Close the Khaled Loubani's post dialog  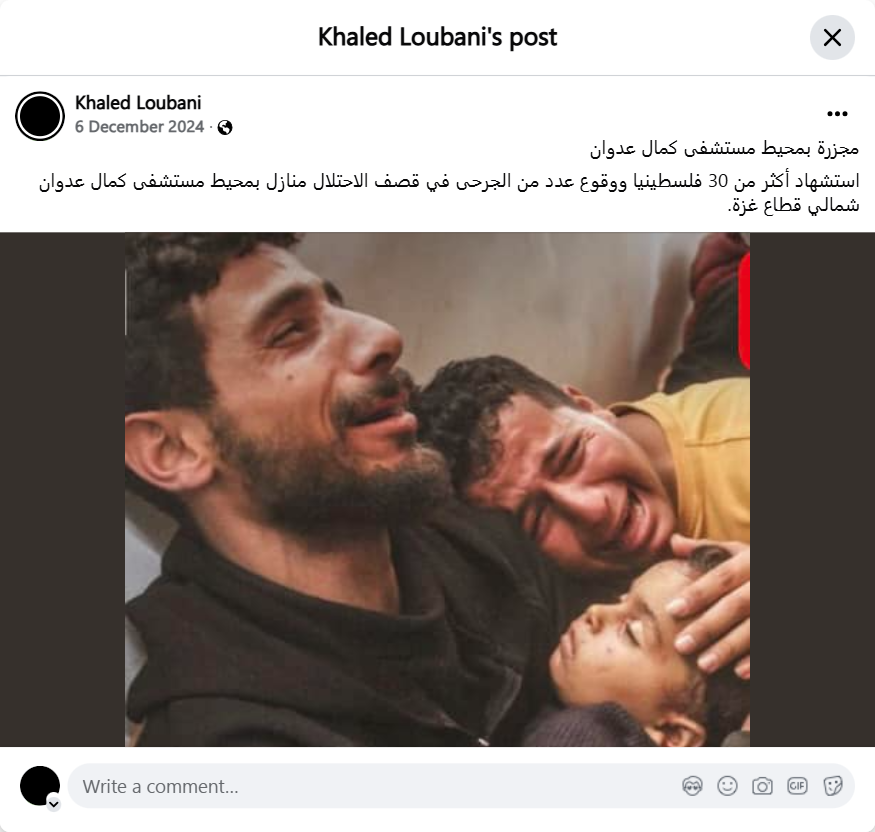coord(832,38)
